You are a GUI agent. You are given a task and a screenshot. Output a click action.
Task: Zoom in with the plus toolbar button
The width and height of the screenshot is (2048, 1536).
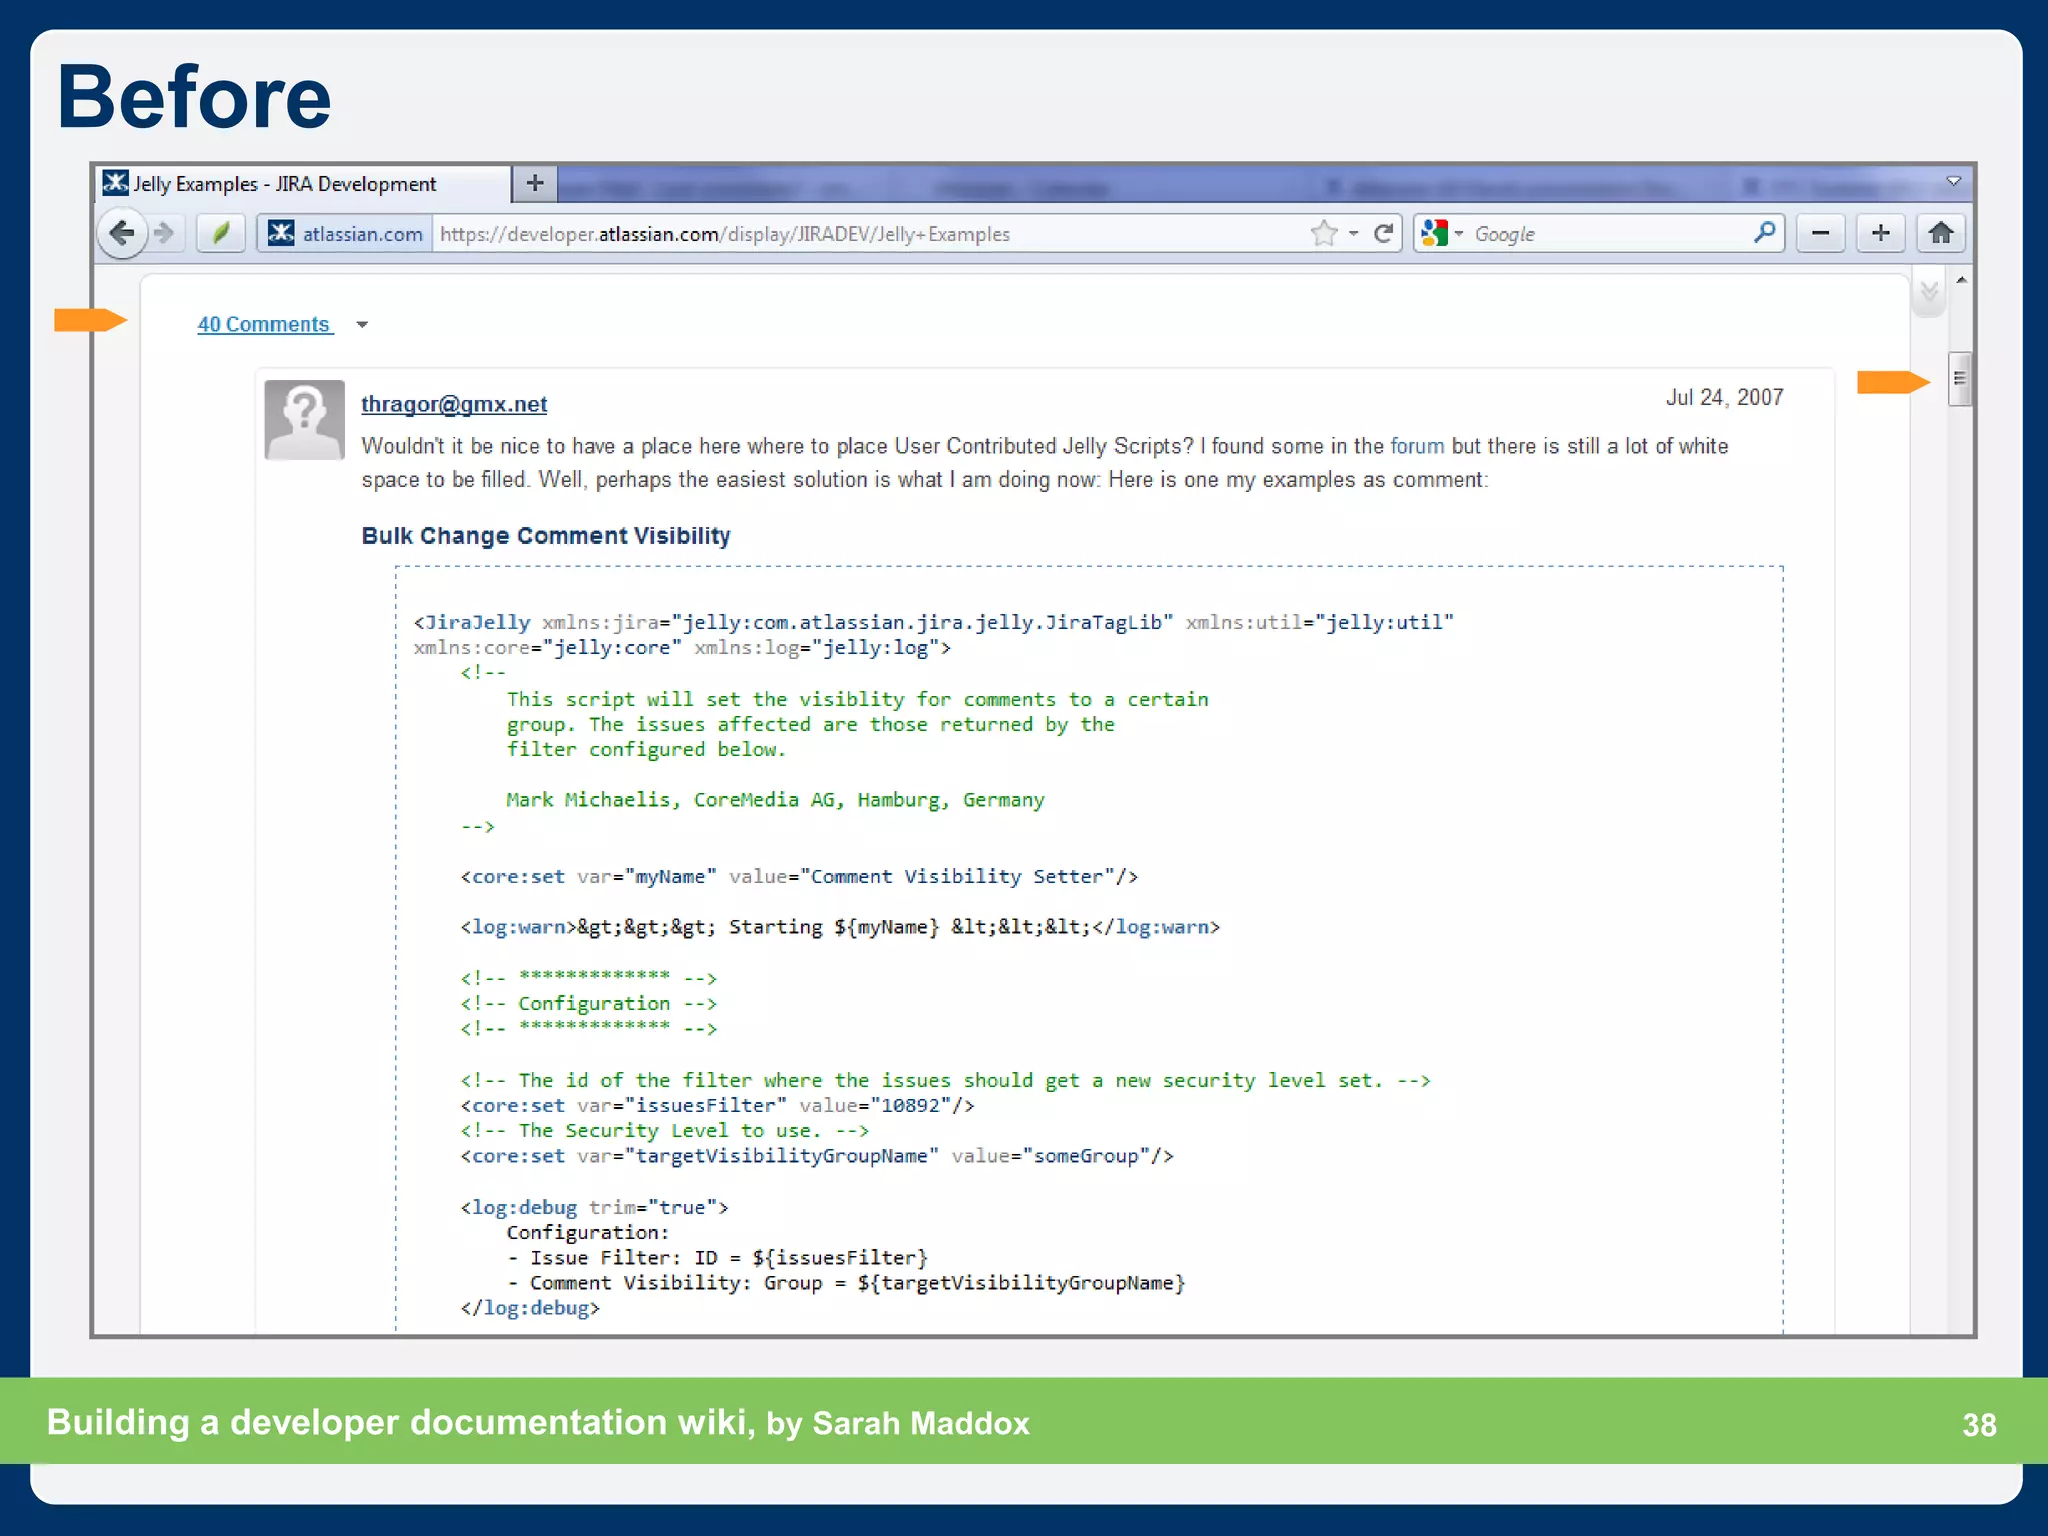pos(1880,234)
